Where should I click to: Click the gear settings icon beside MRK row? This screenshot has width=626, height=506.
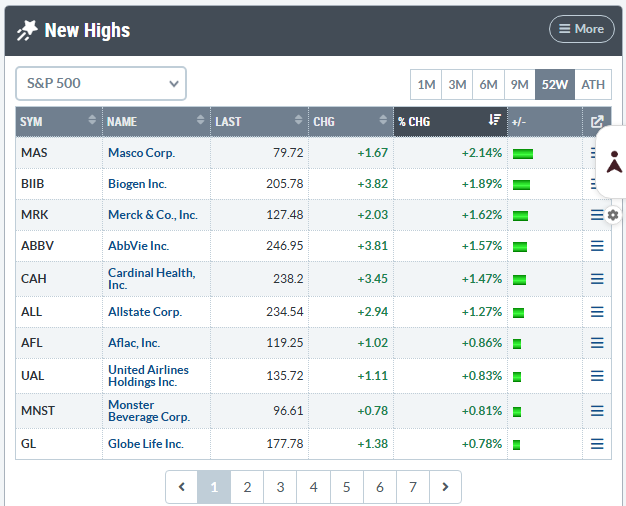(x=613, y=215)
